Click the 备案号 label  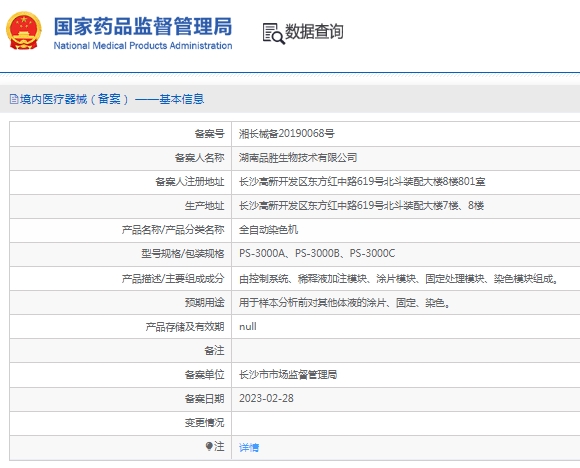tap(209, 134)
